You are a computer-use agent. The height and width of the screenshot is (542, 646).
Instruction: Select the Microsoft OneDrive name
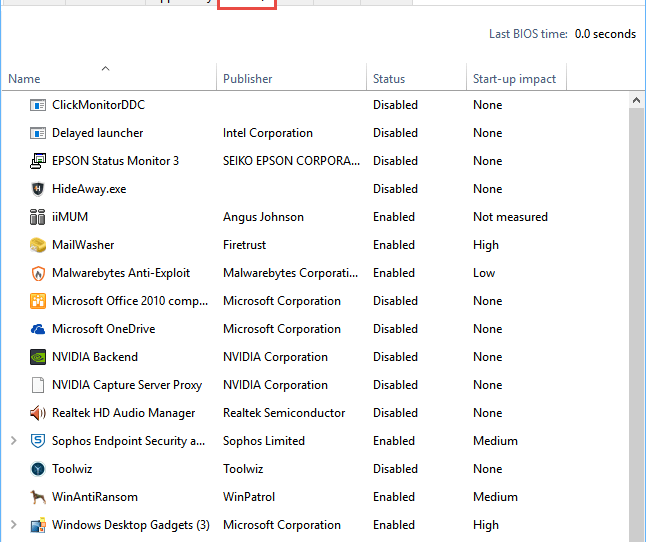[x=104, y=329]
